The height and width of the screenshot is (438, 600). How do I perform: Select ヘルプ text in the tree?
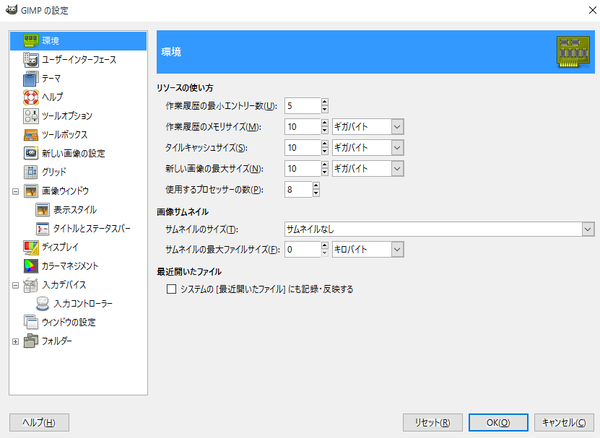[52, 97]
